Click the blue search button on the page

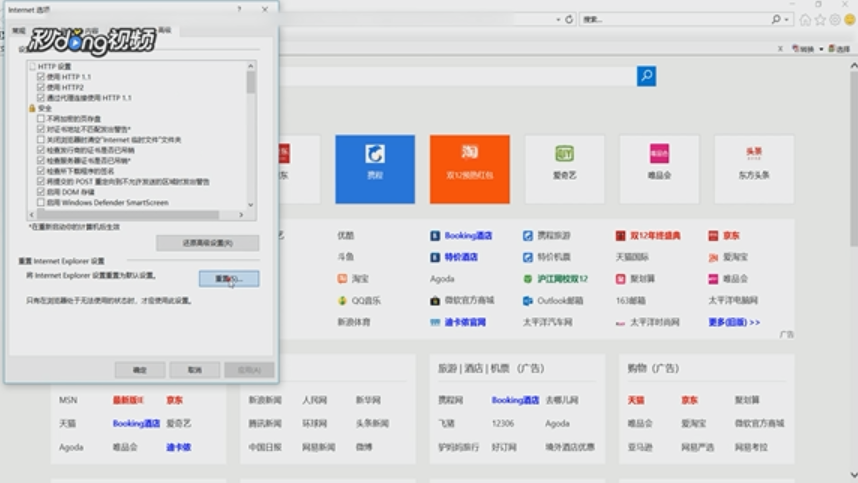(x=646, y=75)
